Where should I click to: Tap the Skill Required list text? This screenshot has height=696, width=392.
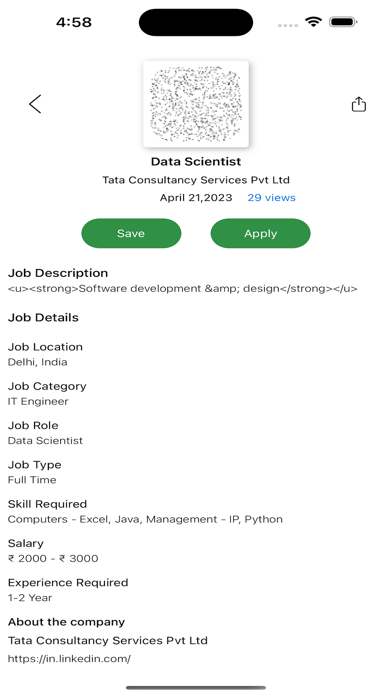point(145,519)
